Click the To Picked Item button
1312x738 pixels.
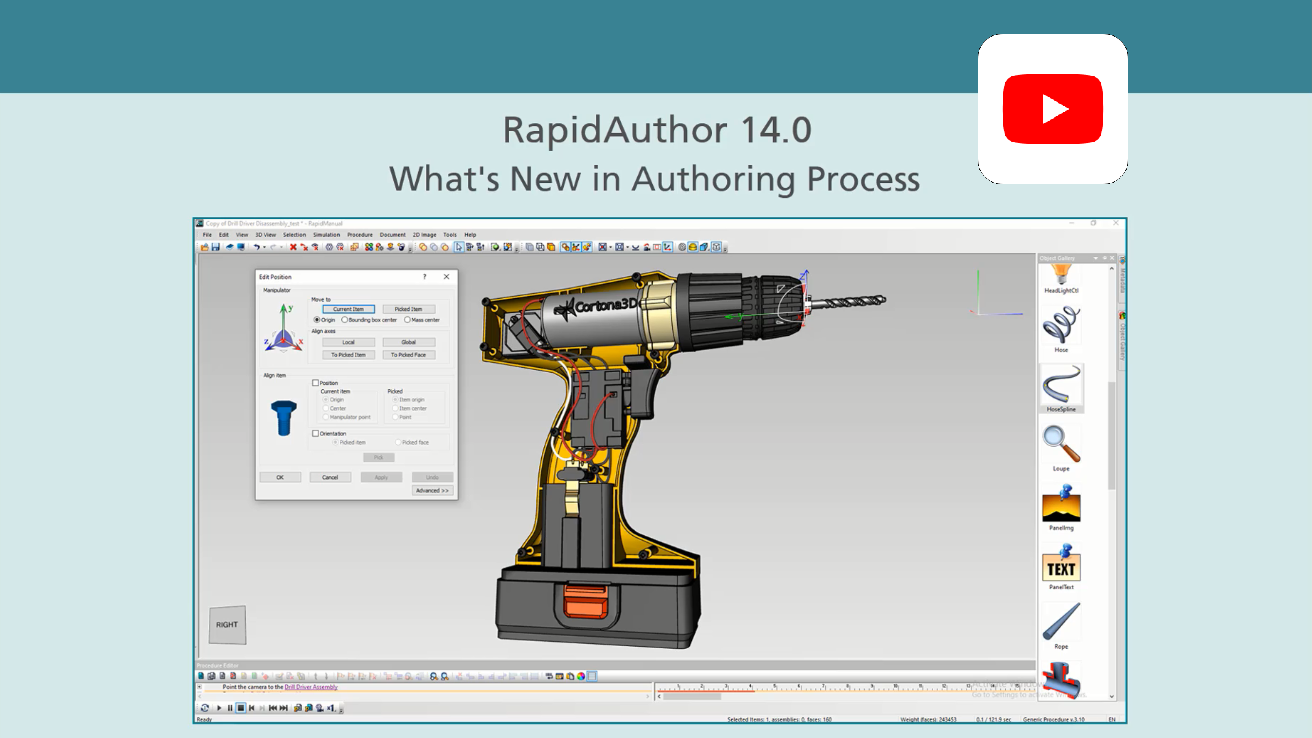[349, 355]
